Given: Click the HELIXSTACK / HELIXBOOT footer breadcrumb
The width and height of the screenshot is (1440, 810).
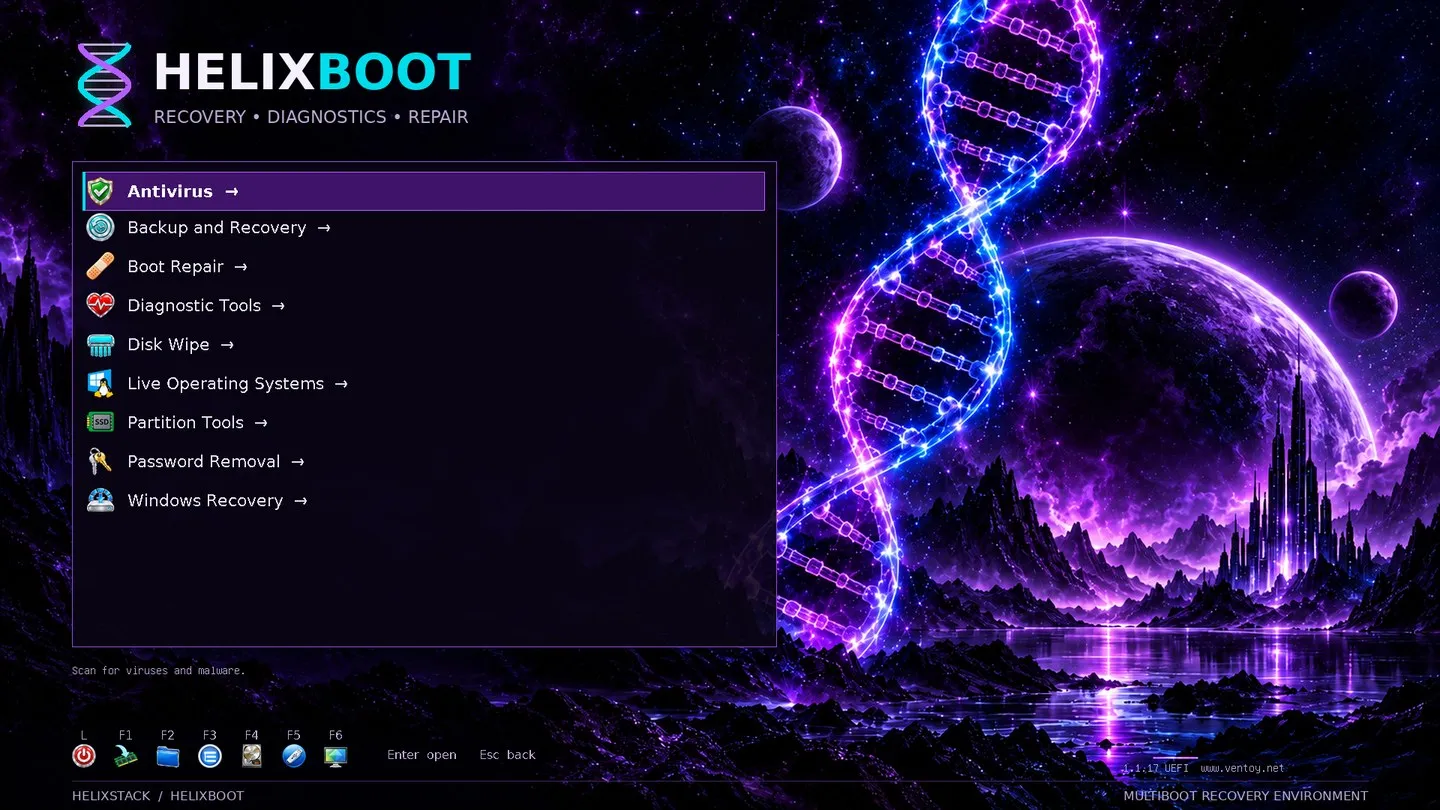Looking at the screenshot, I should tap(158, 796).
